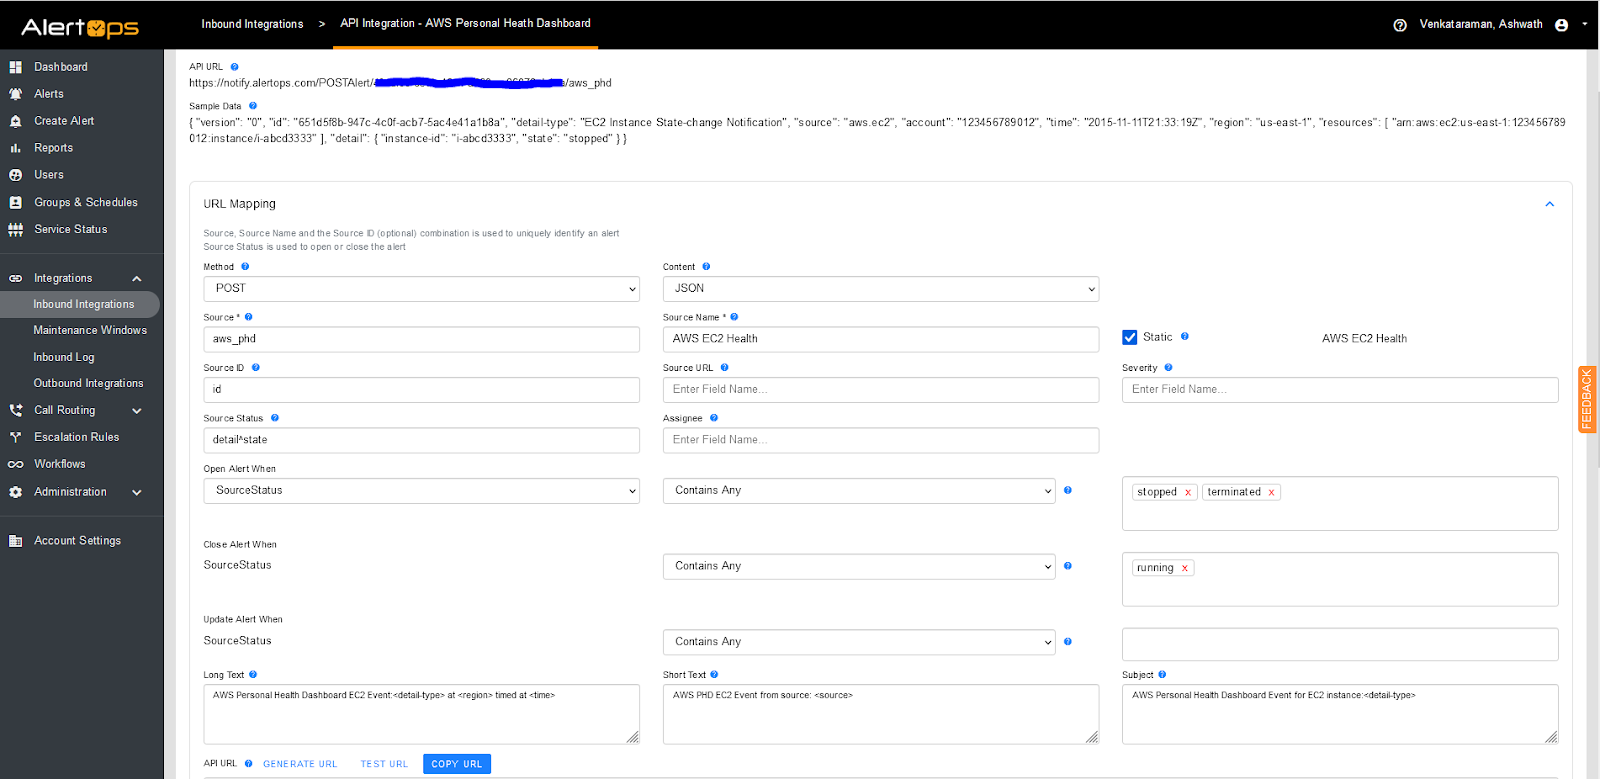This screenshot has height=779, width=1600.
Task: Click the Severity input field
Action: point(1339,390)
